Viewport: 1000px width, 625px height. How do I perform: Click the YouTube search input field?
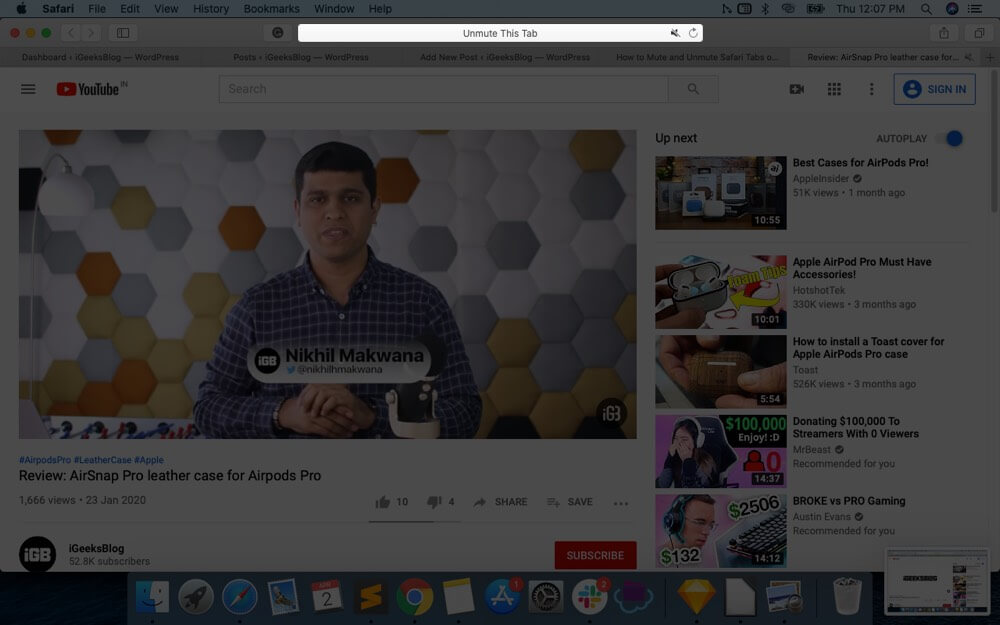443,89
